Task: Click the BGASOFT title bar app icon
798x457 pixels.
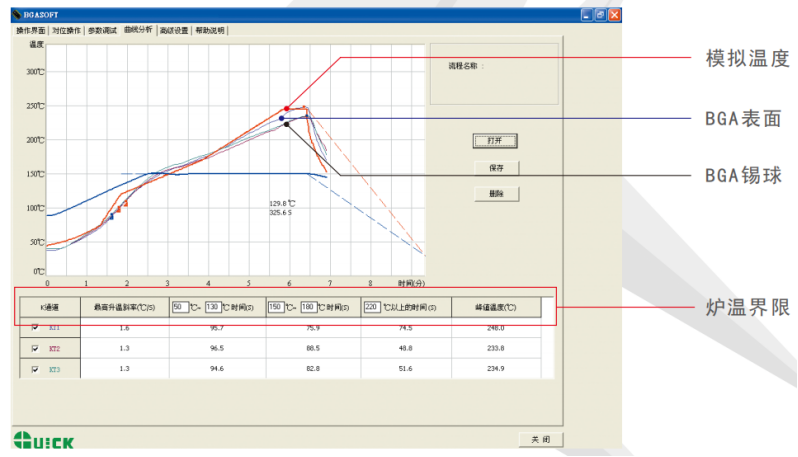Action: (16, 16)
